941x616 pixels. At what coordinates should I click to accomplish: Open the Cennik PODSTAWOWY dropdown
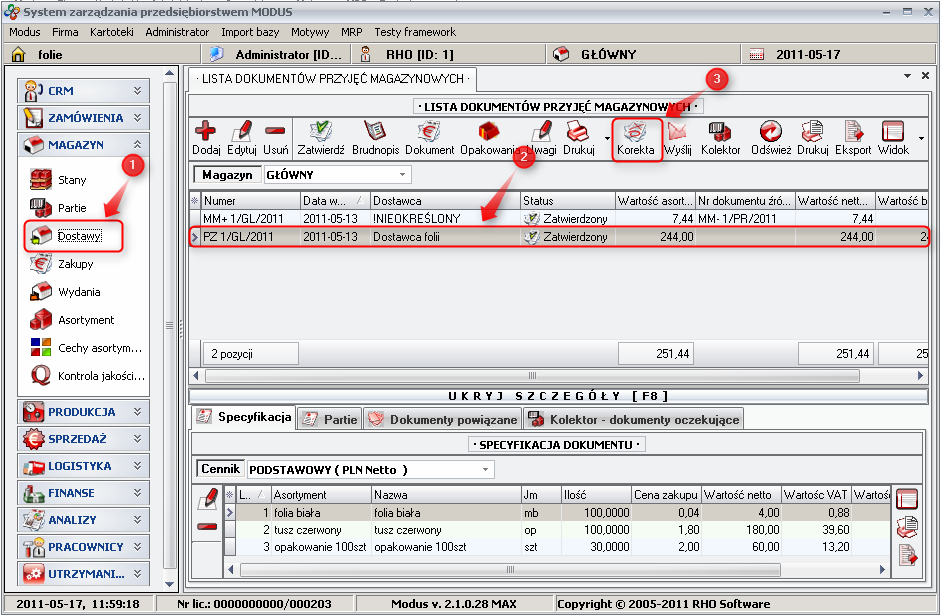tap(486, 469)
